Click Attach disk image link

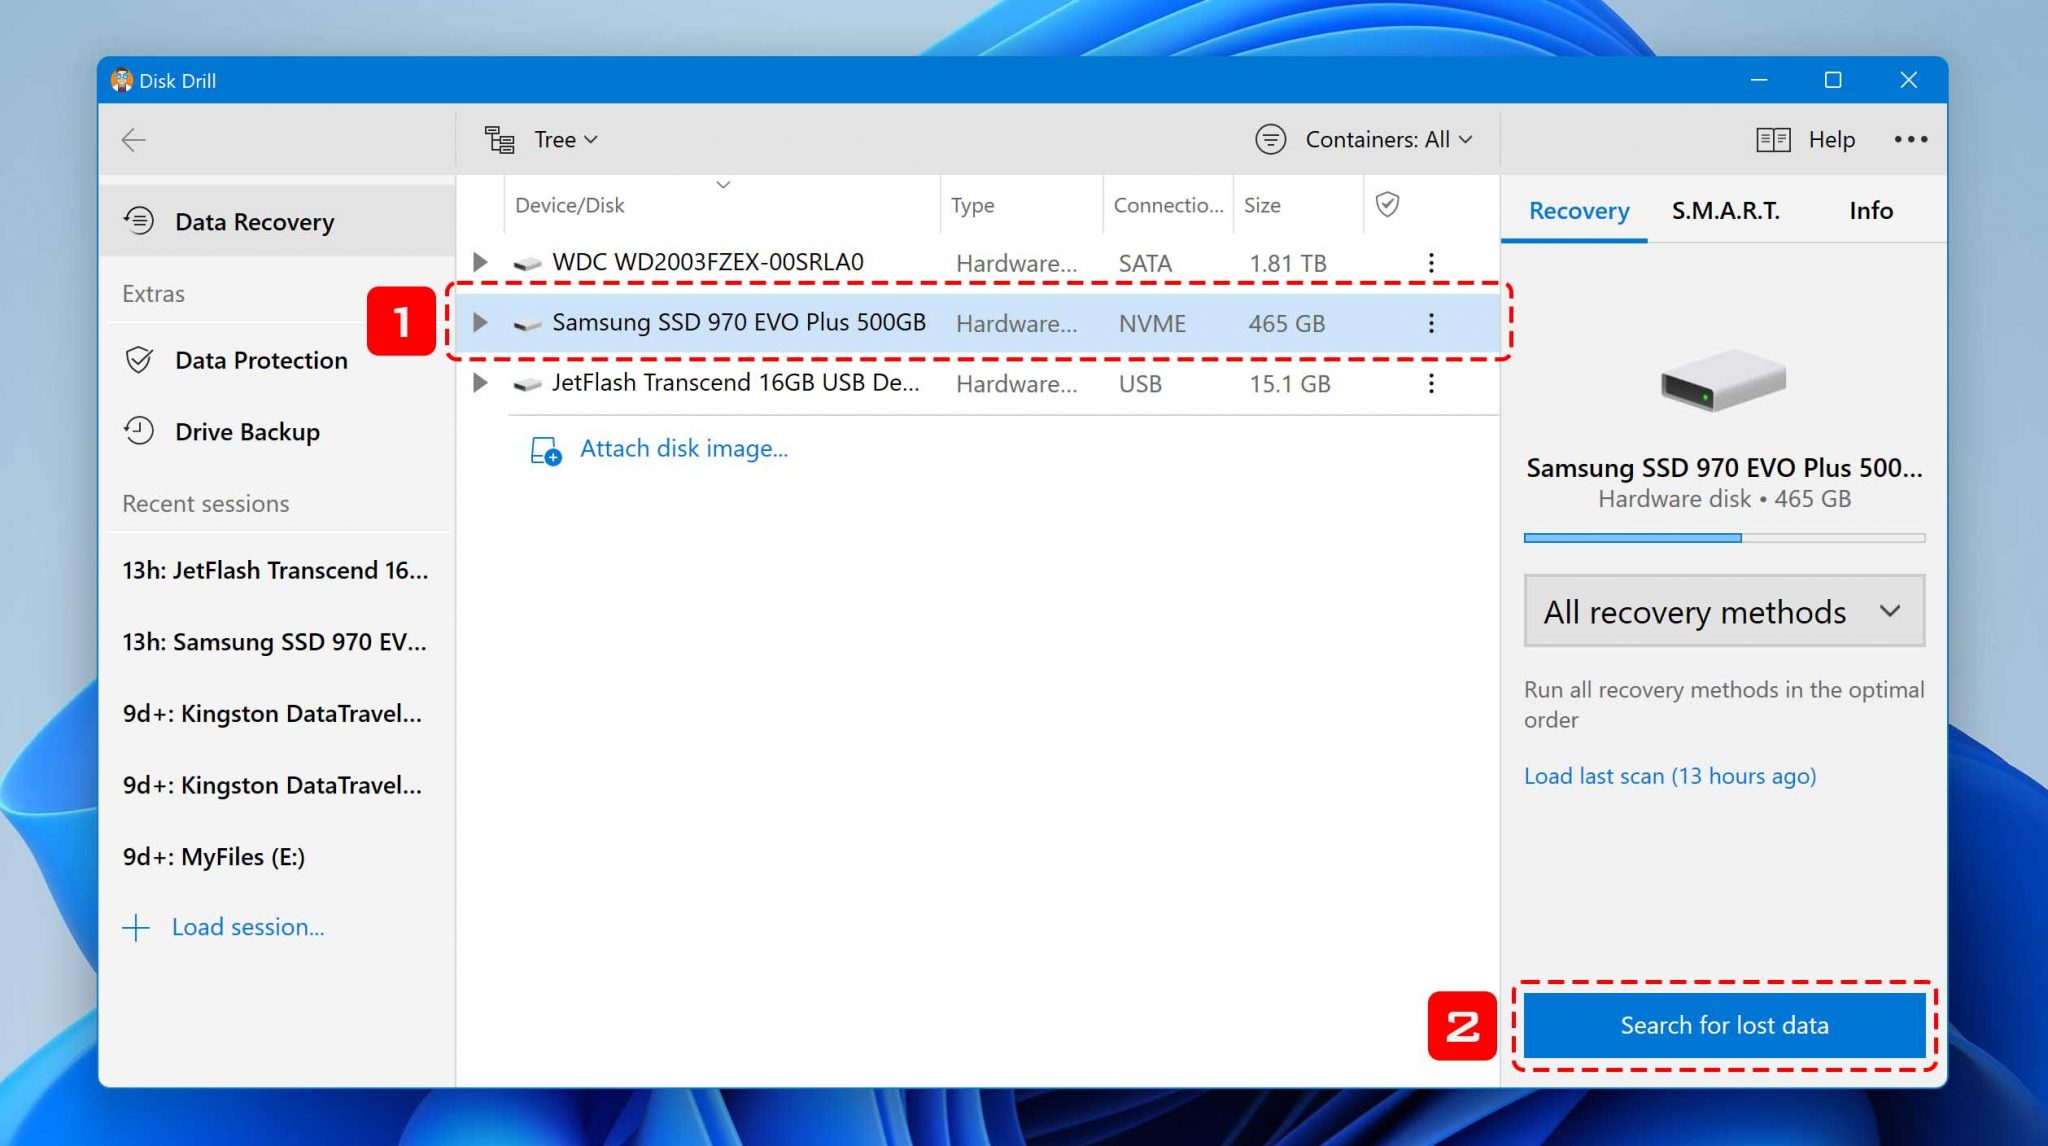pyautogui.click(x=684, y=449)
